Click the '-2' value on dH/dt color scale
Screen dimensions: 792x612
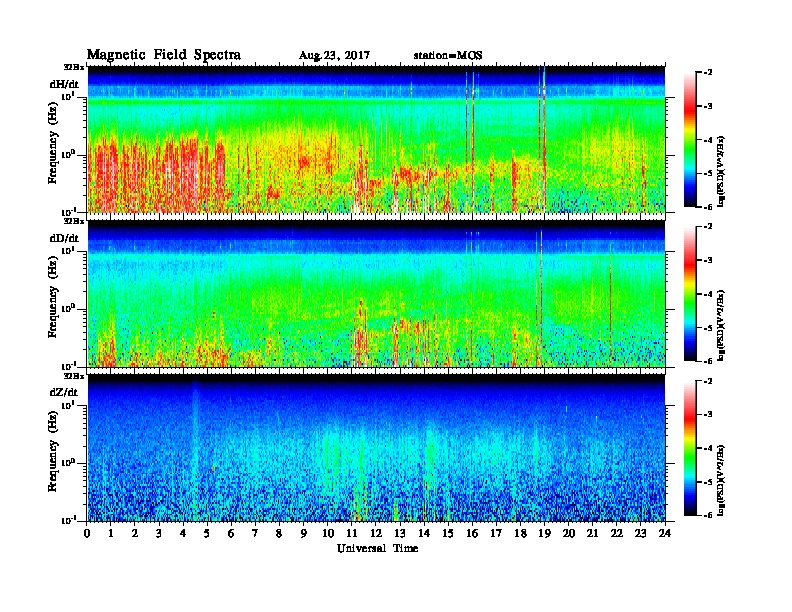(709, 73)
